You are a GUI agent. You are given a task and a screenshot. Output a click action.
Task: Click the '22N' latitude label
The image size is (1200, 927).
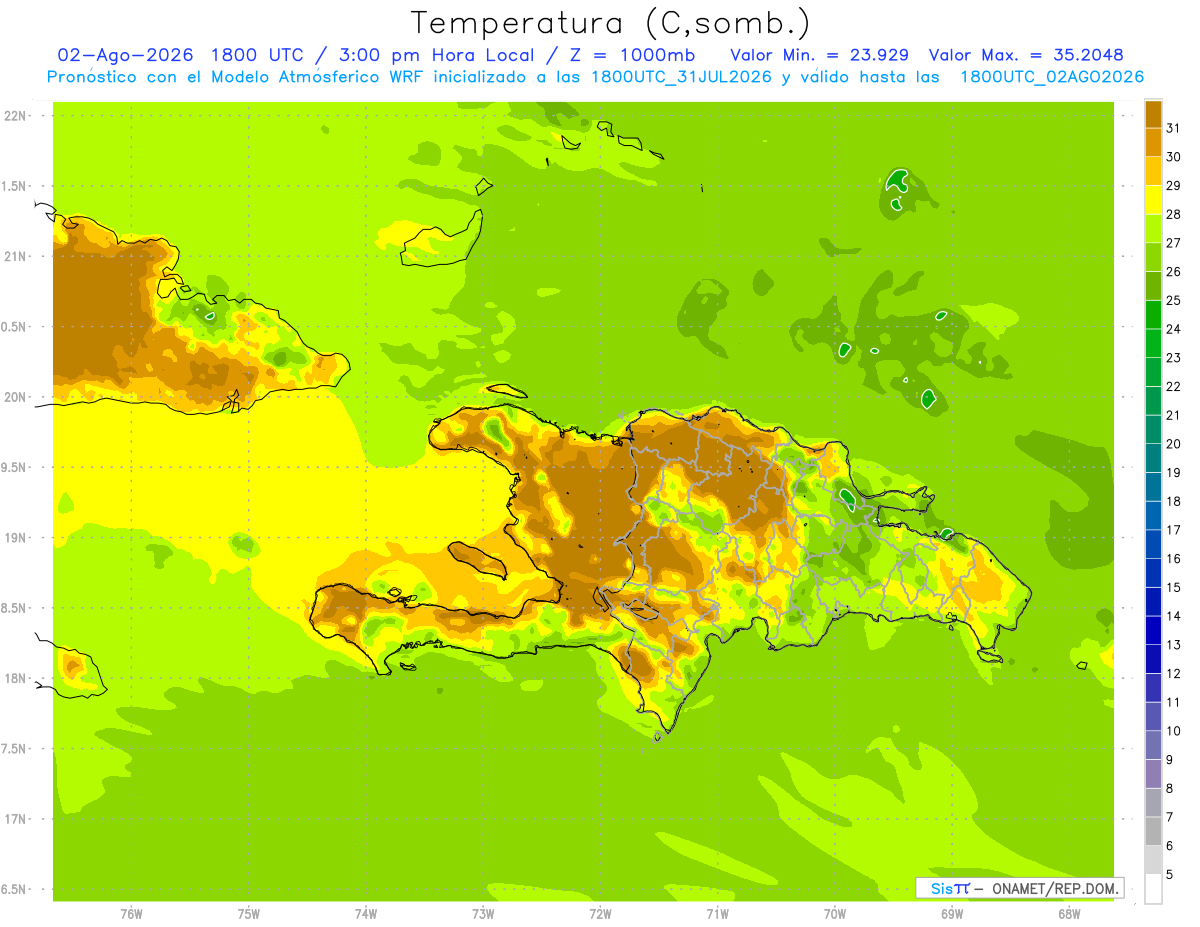[16, 115]
